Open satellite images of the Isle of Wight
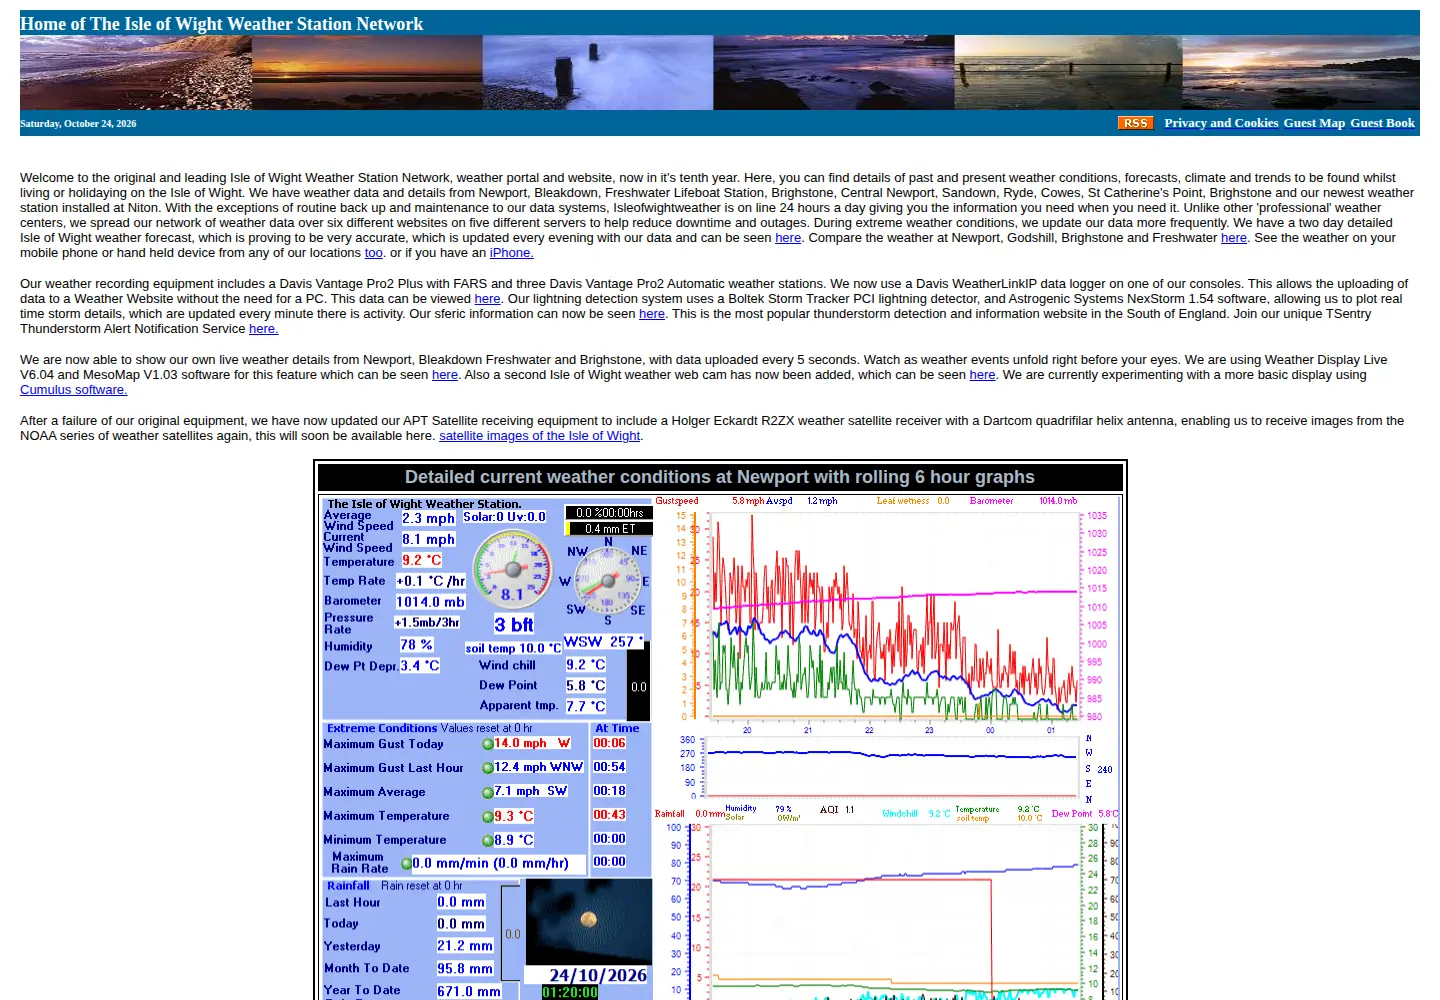 pyautogui.click(x=540, y=436)
